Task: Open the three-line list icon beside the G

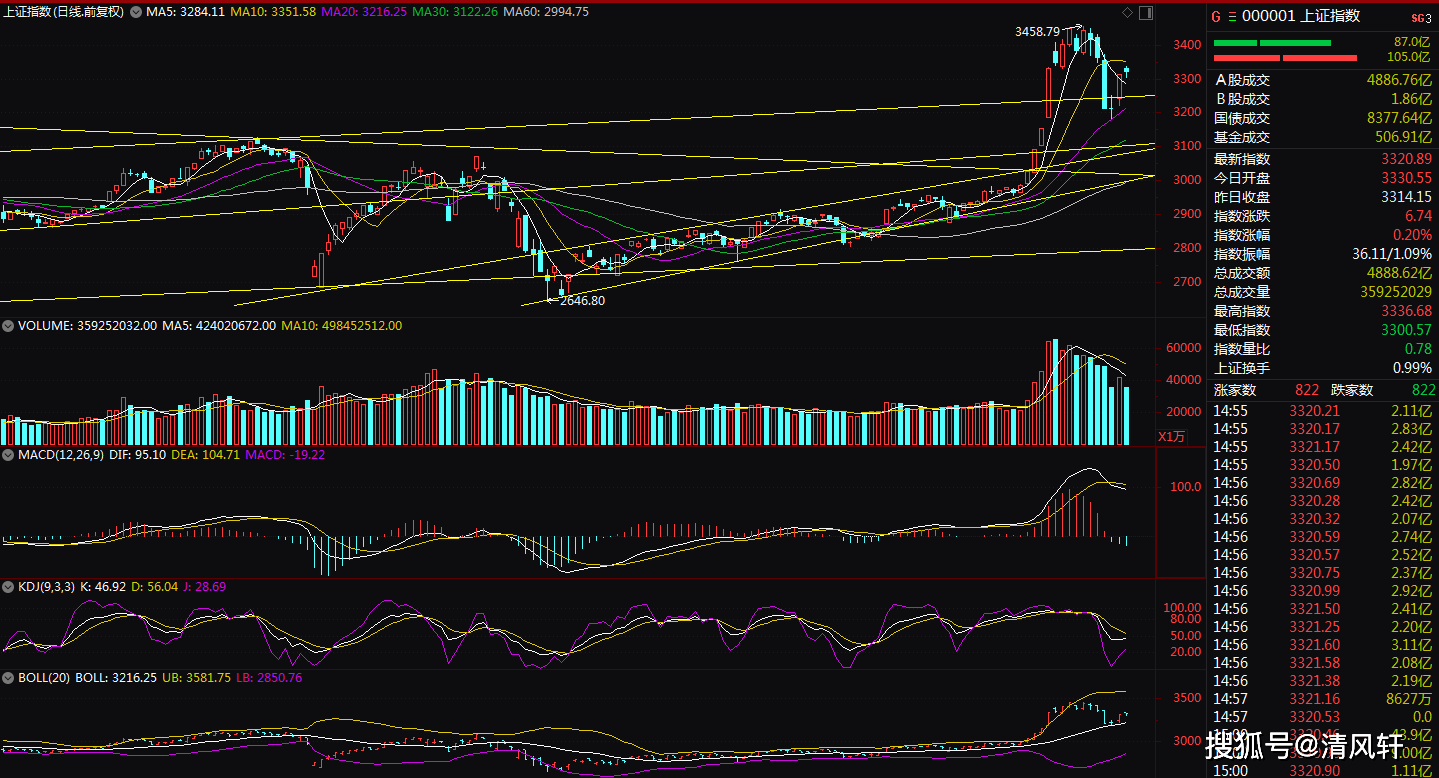Action: (x=1232, y=16)
